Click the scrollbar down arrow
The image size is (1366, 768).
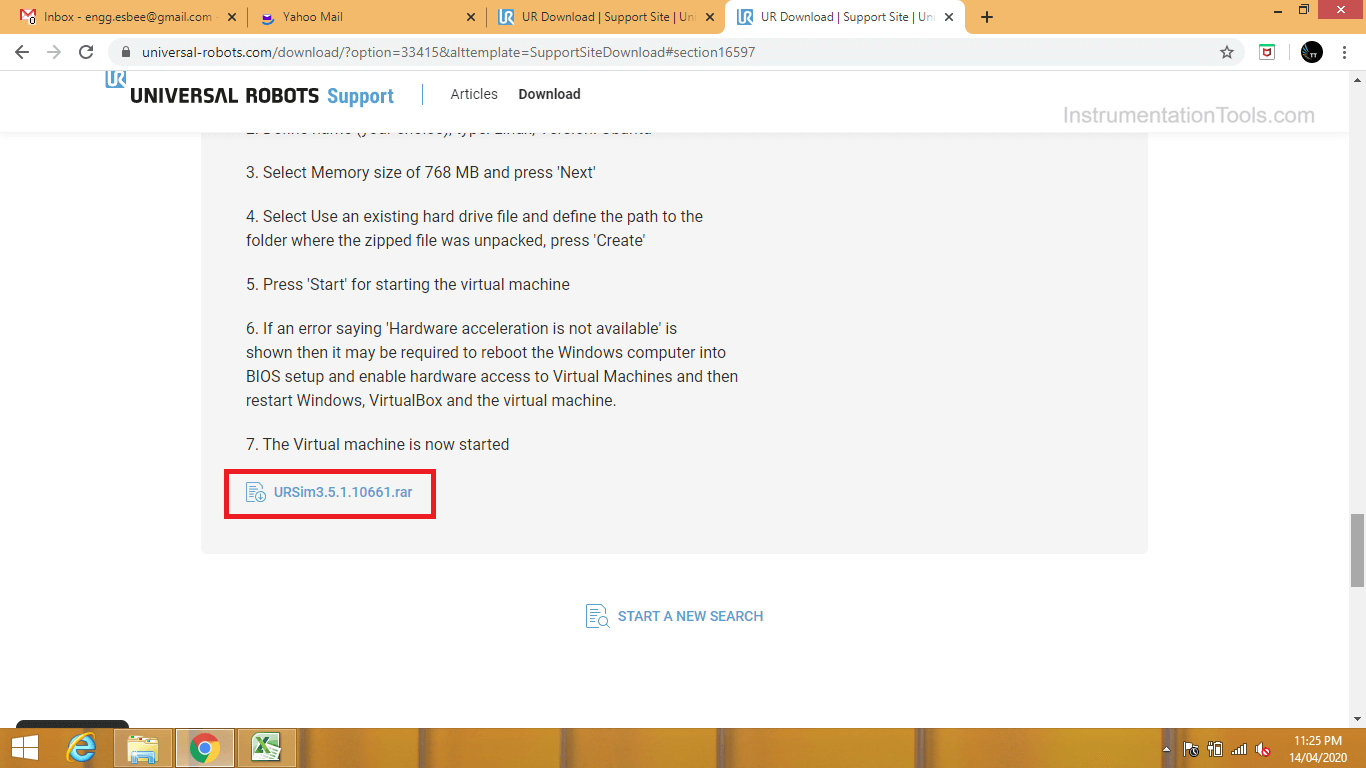click(1357, 719)
